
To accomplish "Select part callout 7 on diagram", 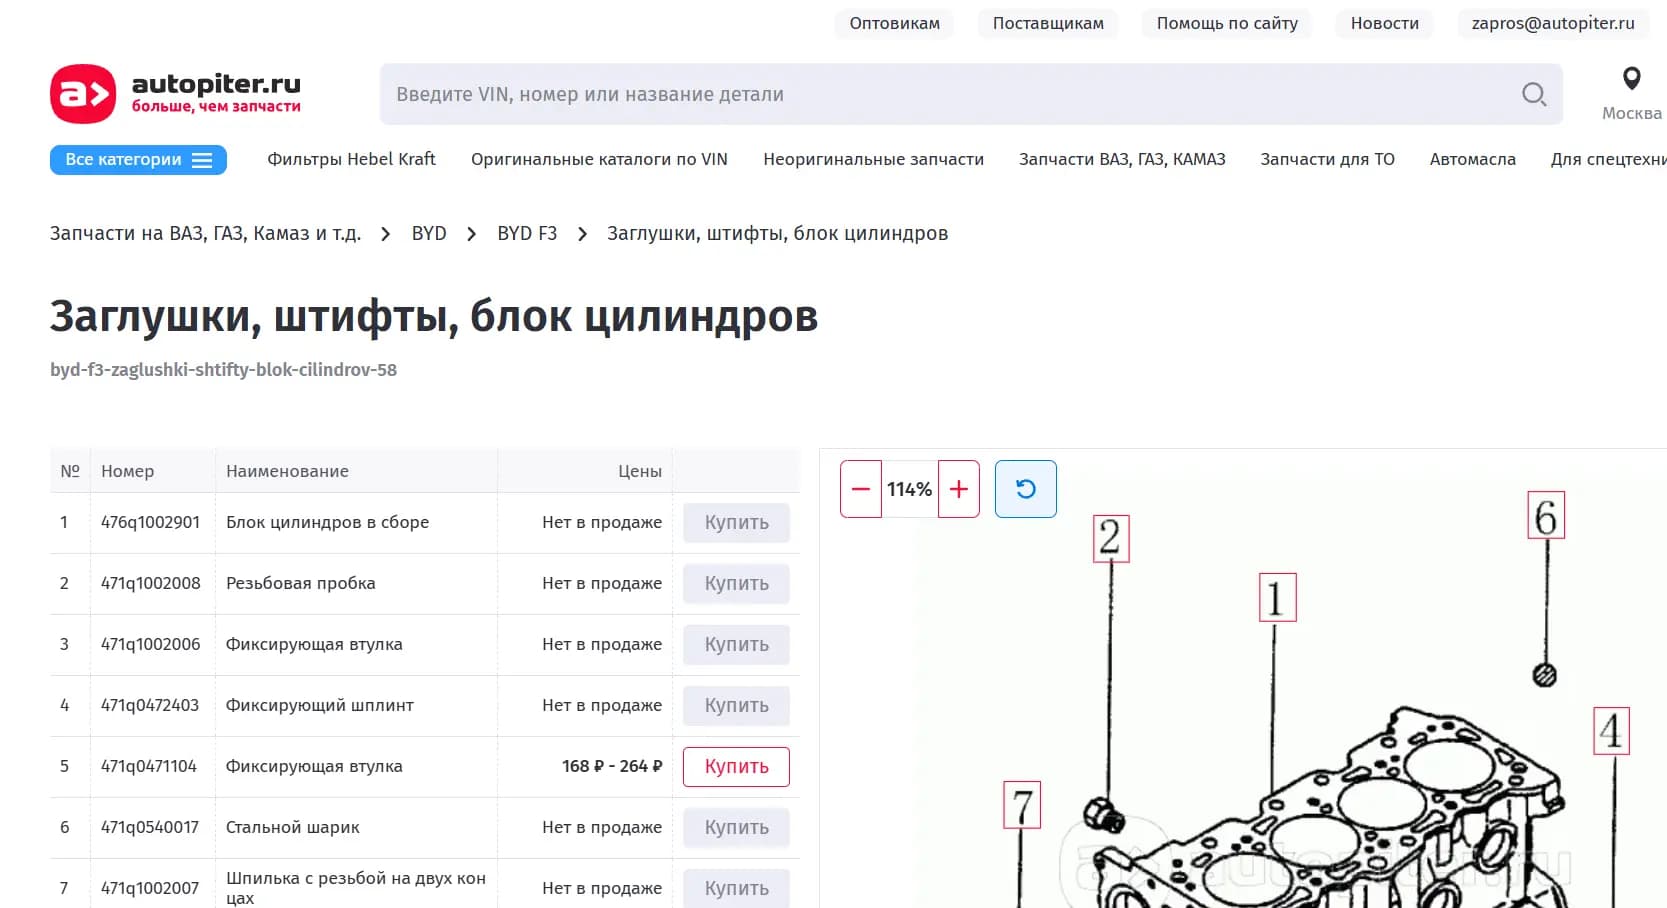I will click(x=1022, y=805).
